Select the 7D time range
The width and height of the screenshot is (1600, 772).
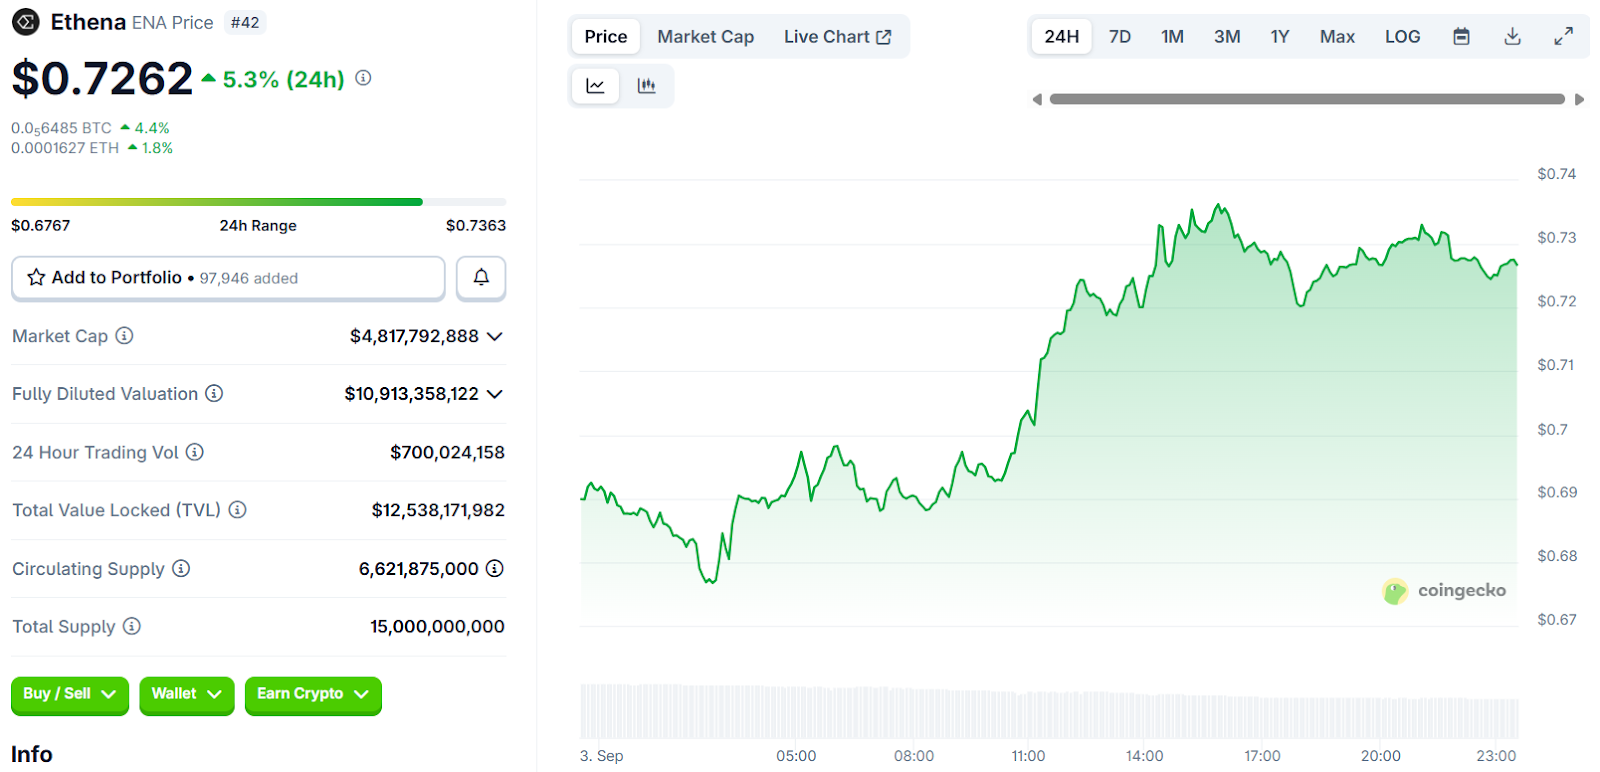point(1119,37)
